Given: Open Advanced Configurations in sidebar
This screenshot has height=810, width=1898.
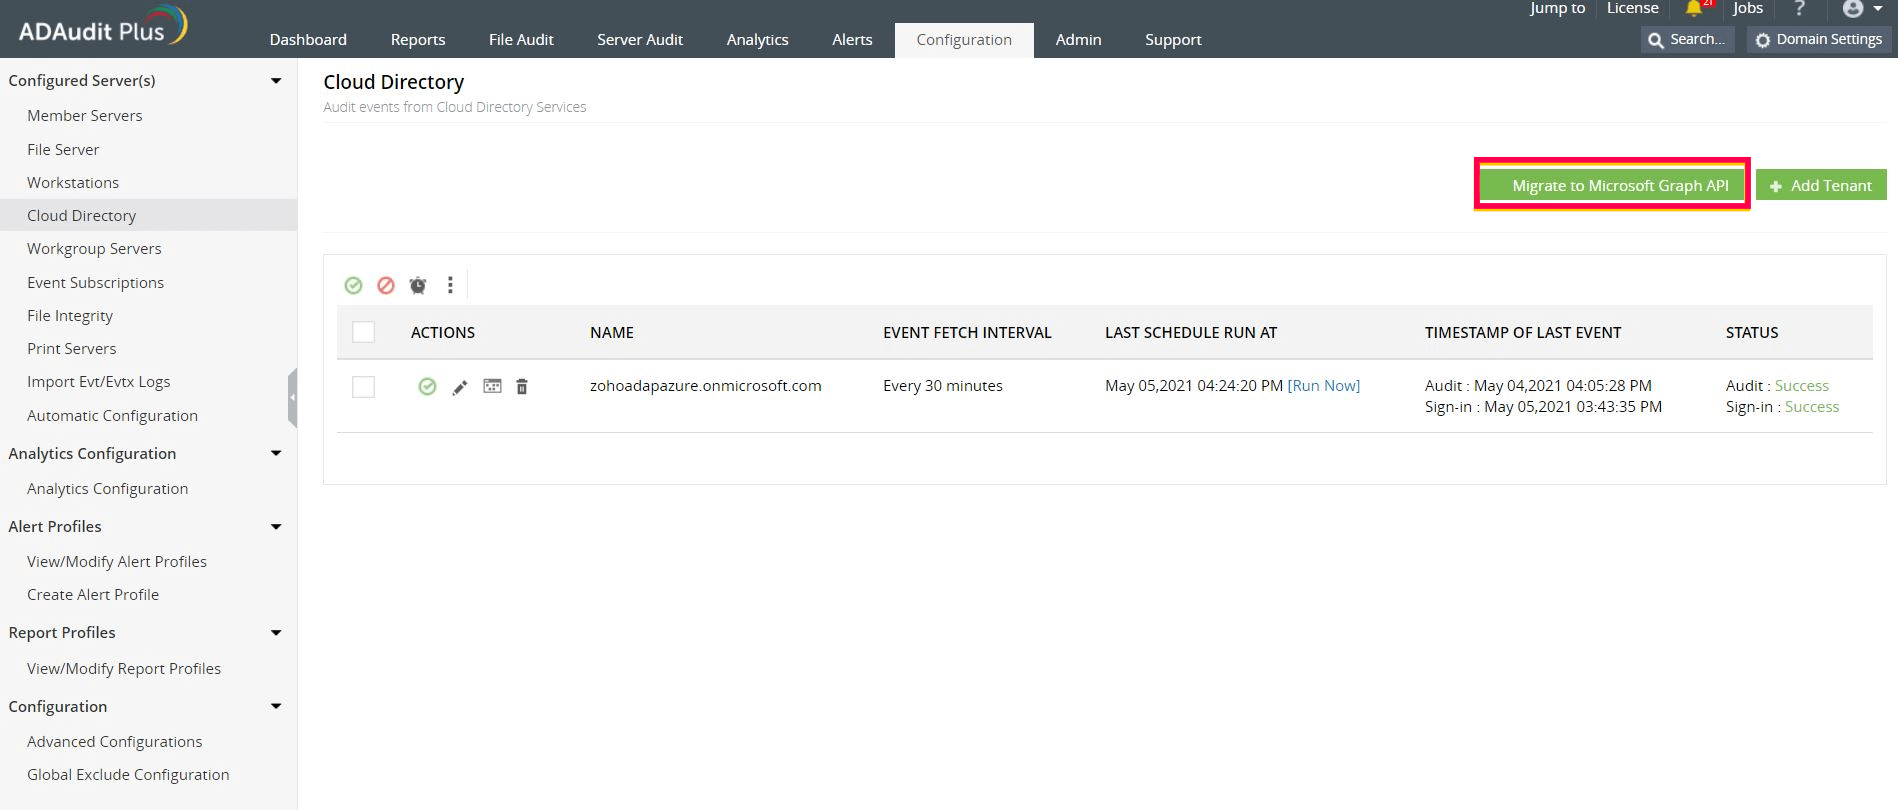Looking at the screenshot, I should tap(115, 742).
